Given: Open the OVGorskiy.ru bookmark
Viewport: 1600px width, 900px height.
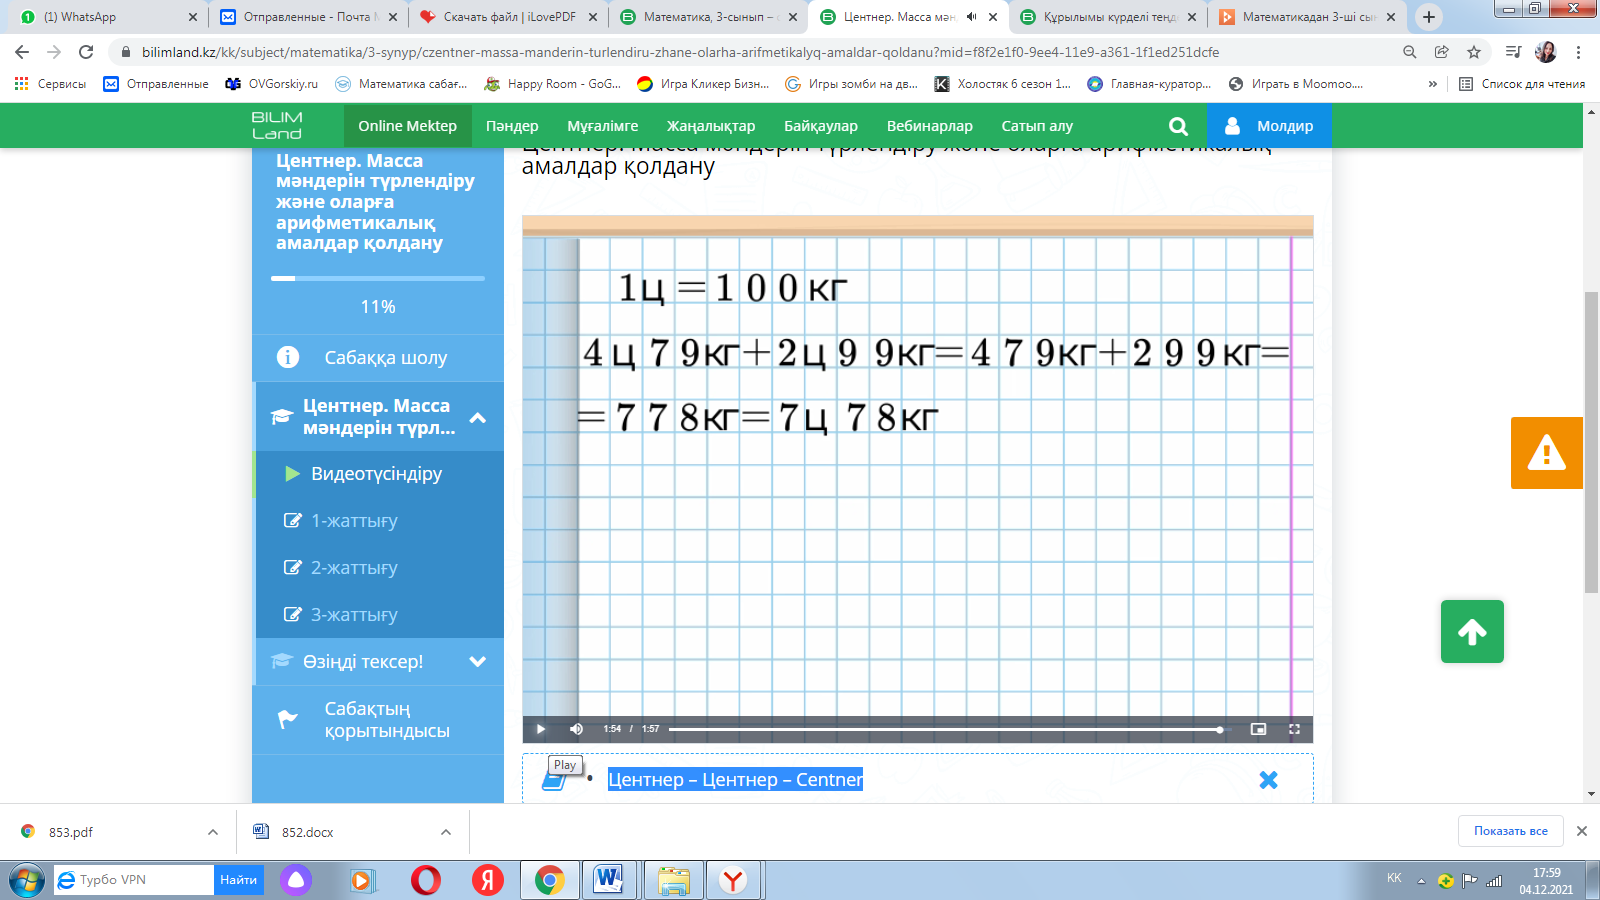Looking at the screenshot, I should 271,84.
